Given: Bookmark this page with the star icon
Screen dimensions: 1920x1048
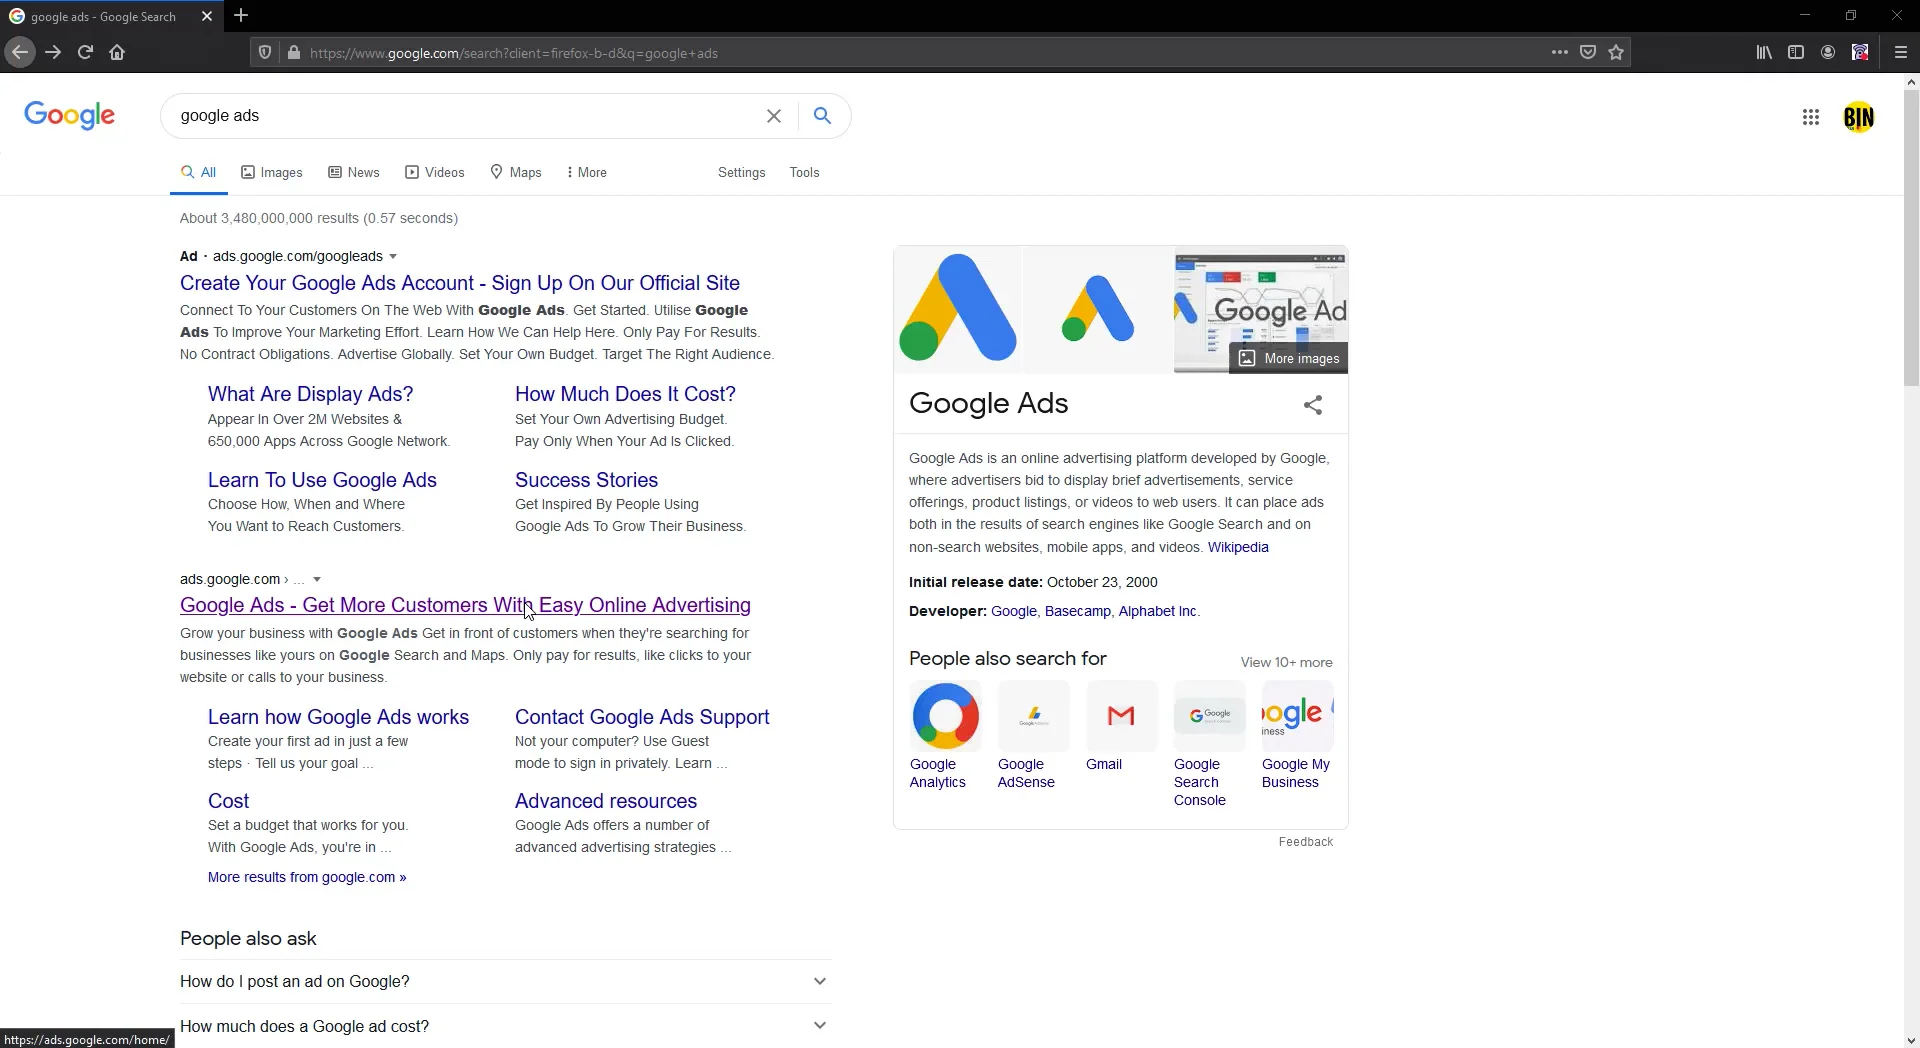Looking at the screenshot, I should point(1616,52).
